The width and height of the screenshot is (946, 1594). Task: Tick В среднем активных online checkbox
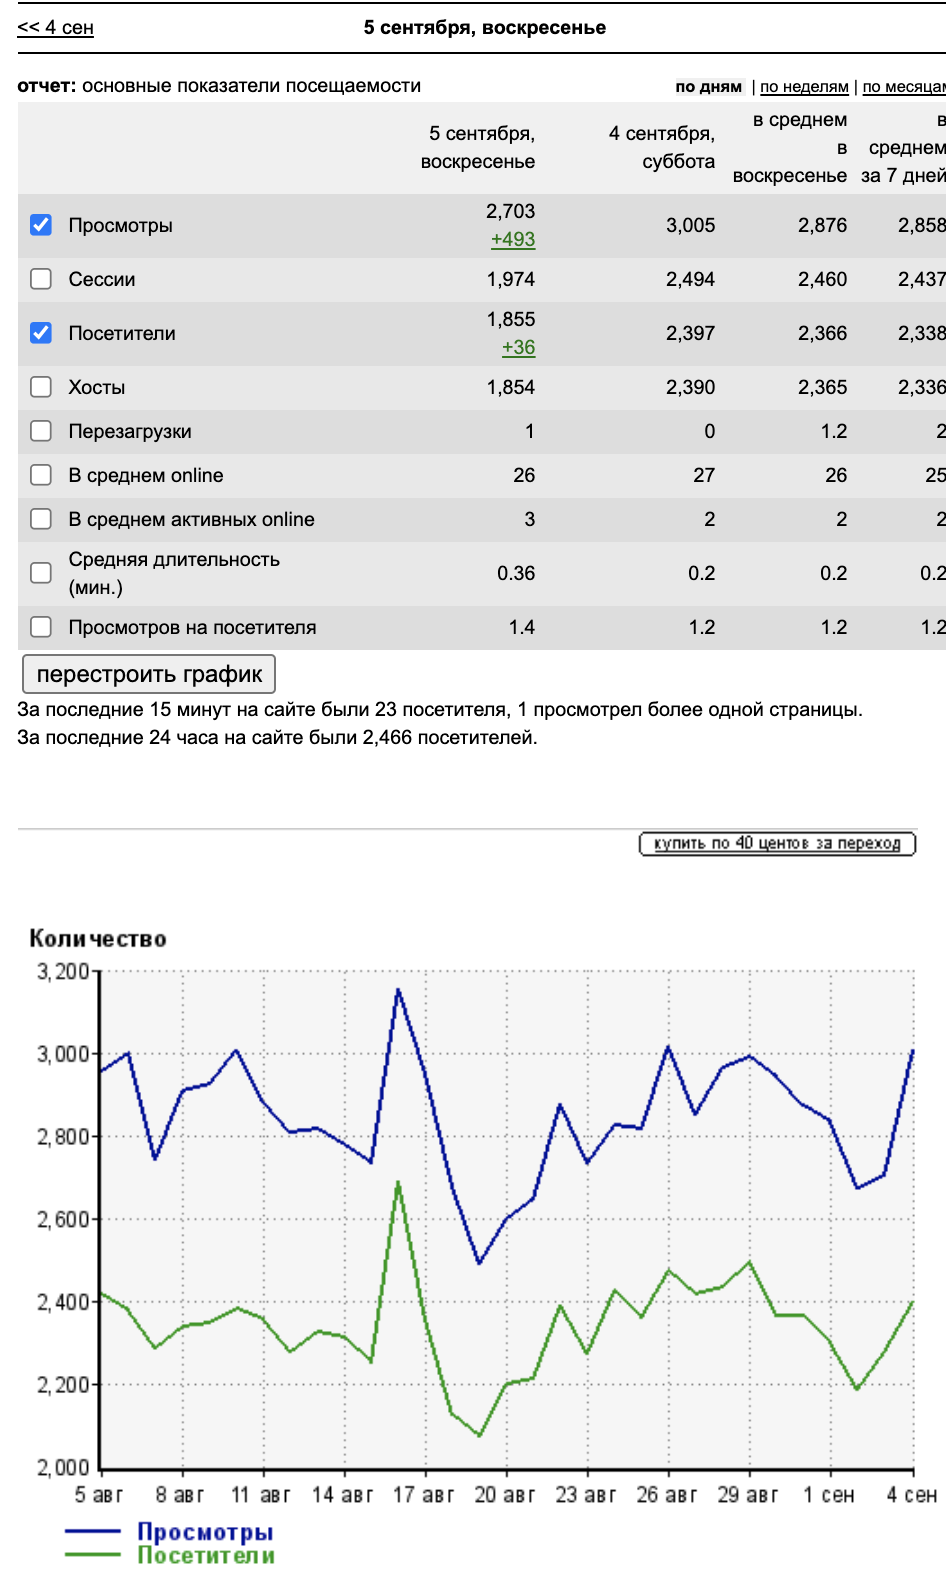point(41,519)
